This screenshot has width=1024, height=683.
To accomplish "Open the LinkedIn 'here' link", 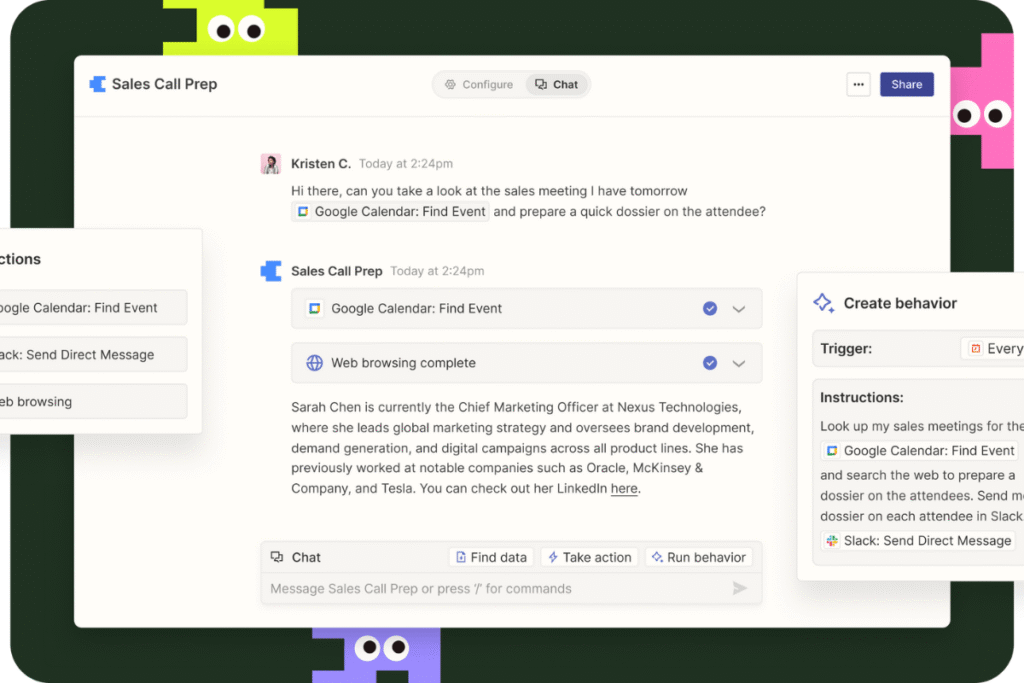I will point(624,488).
